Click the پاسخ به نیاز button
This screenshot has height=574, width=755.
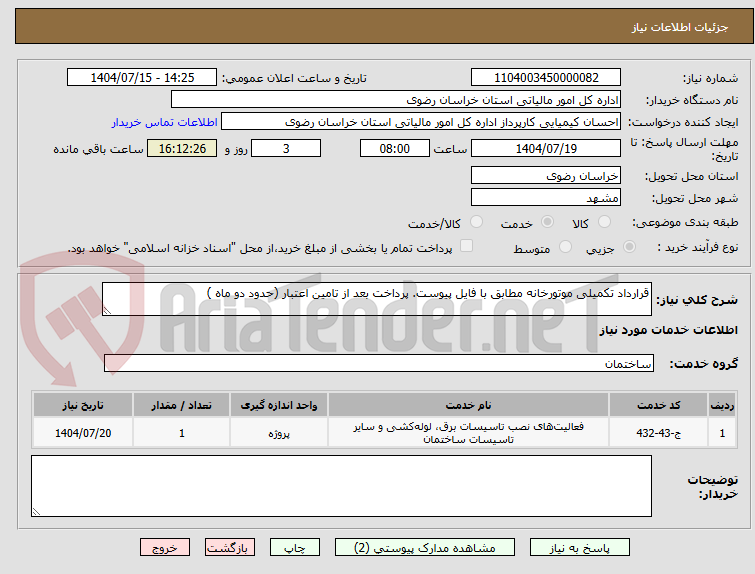pos(580,548)
